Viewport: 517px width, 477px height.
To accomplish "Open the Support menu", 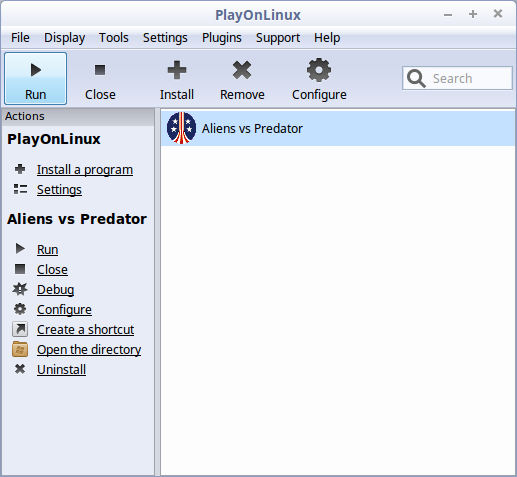I will point(278,38).
